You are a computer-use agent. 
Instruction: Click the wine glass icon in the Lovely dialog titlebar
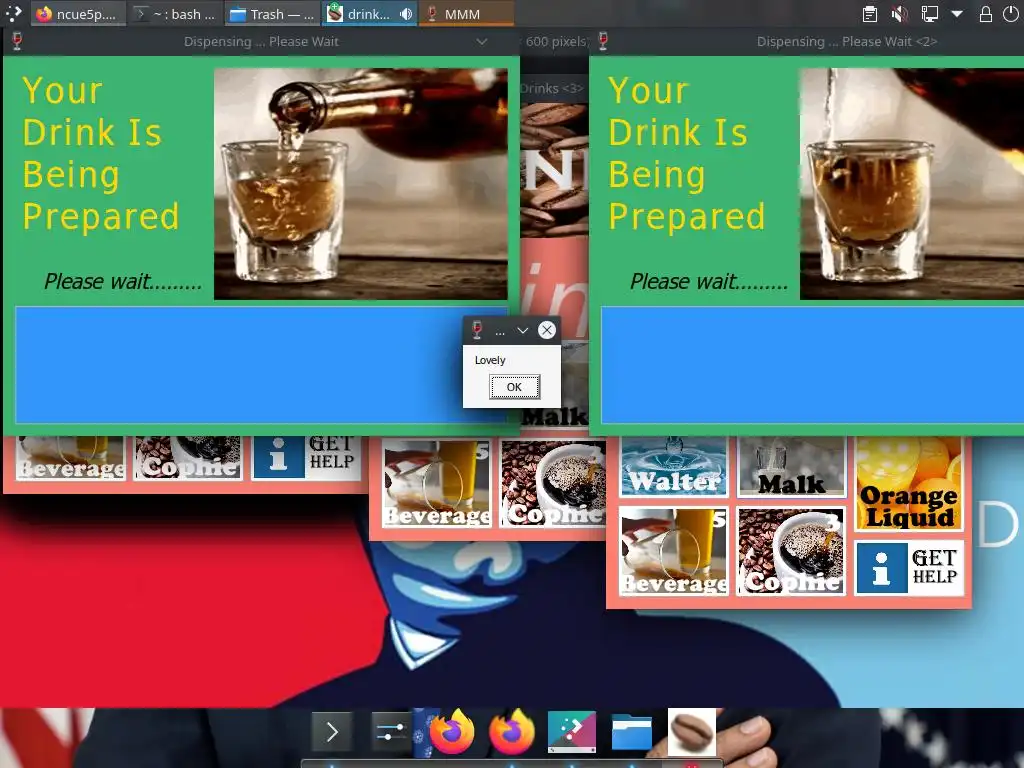pyautogui.click(x=477, y=330)
